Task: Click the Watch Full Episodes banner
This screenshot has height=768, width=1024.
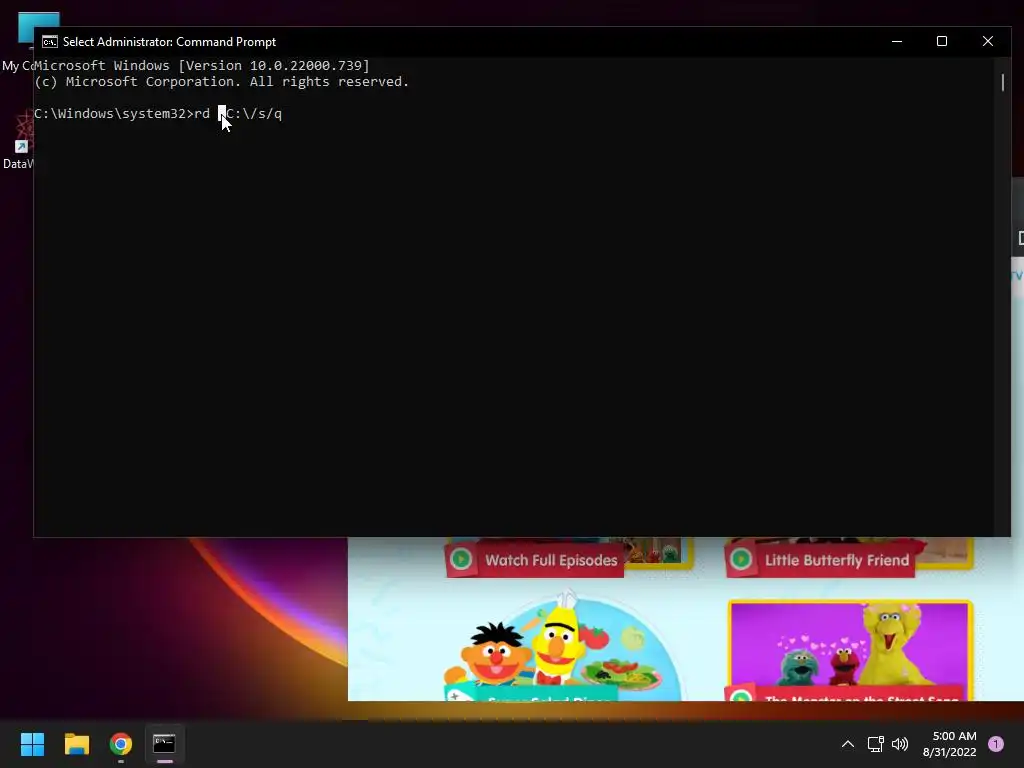Action: [x=534, y=560]
